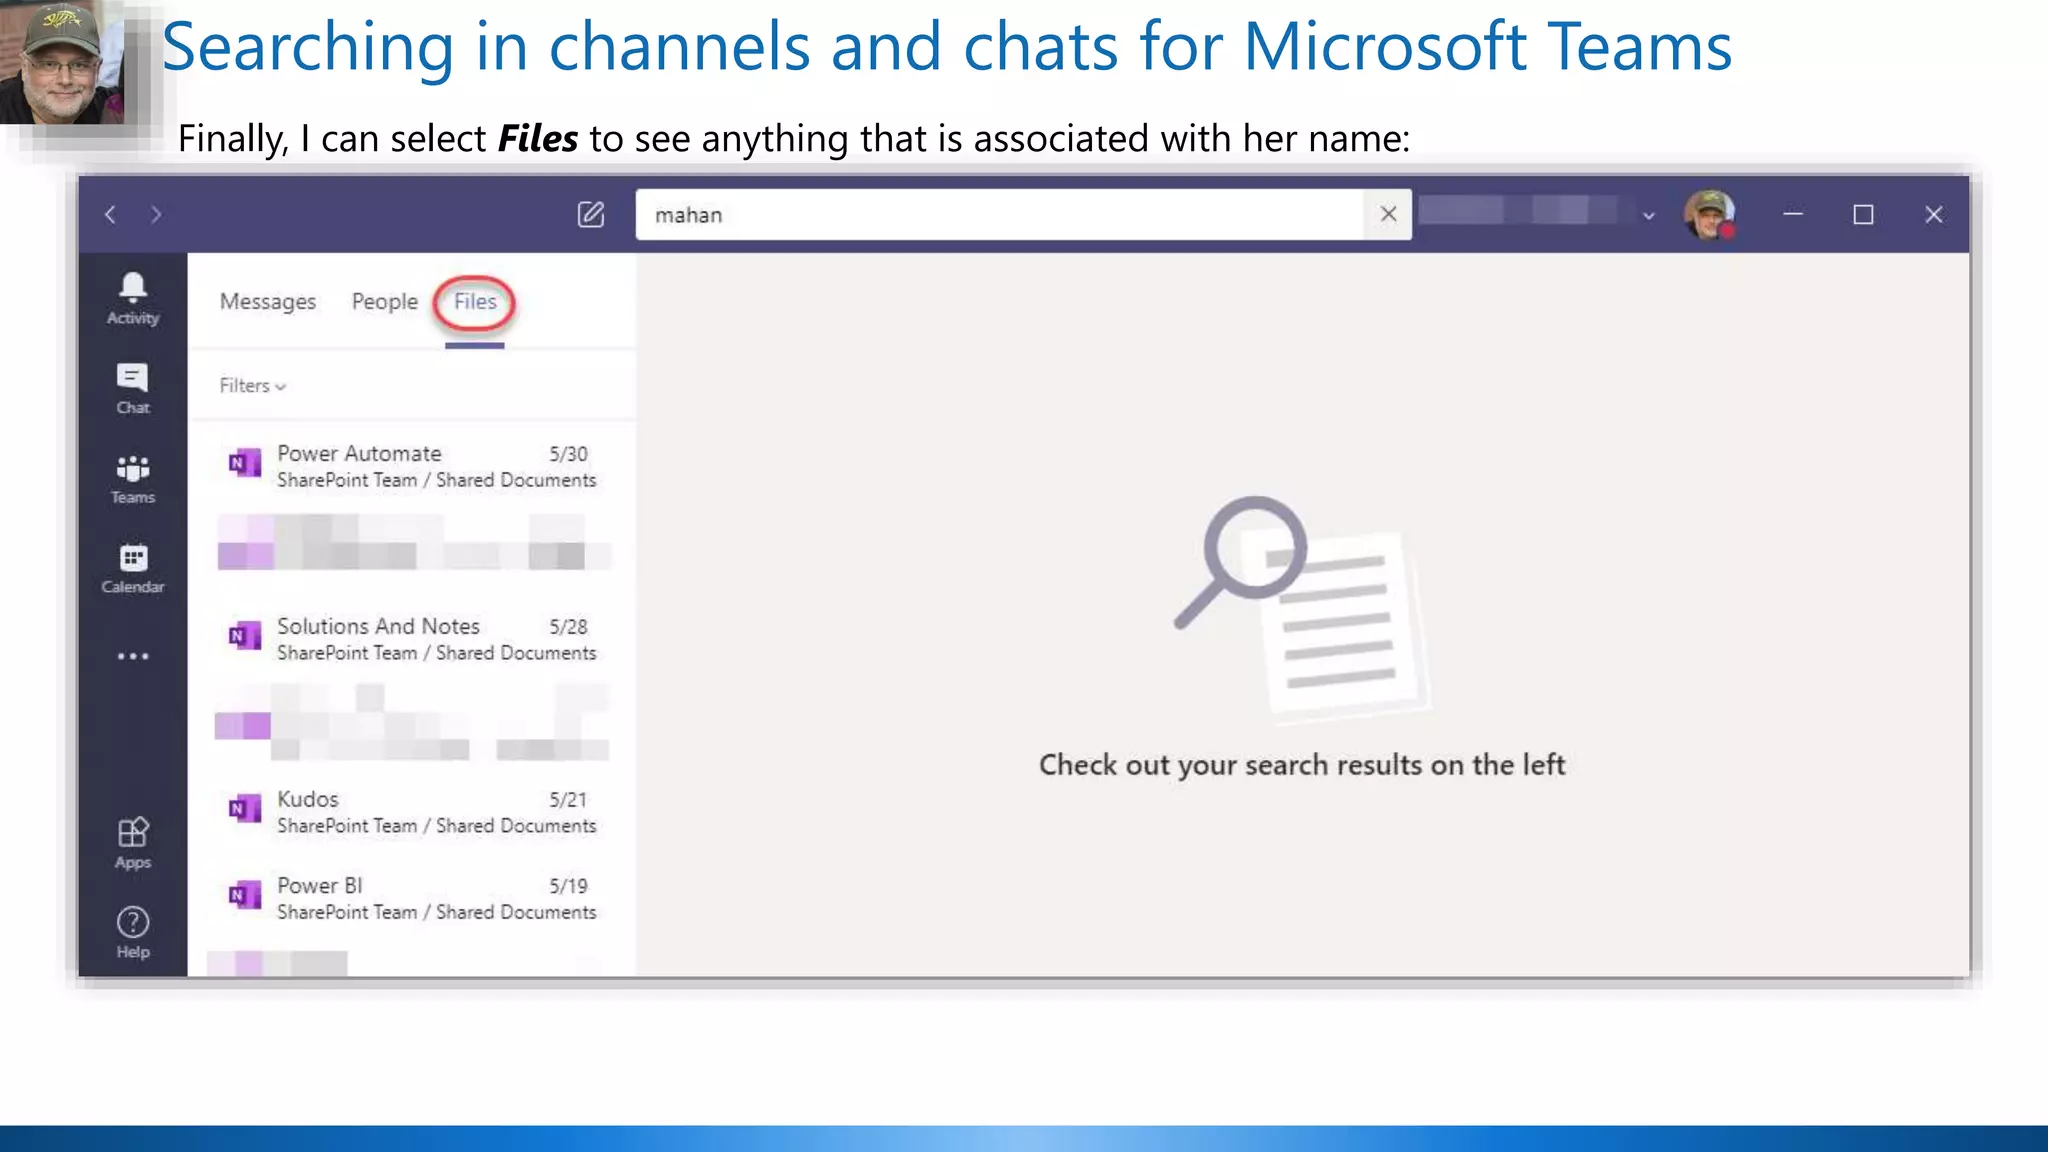Open the Kudos file result
Viewport: 2048px width, 1152px height.
pyautogui.click(x=410, y=812)
